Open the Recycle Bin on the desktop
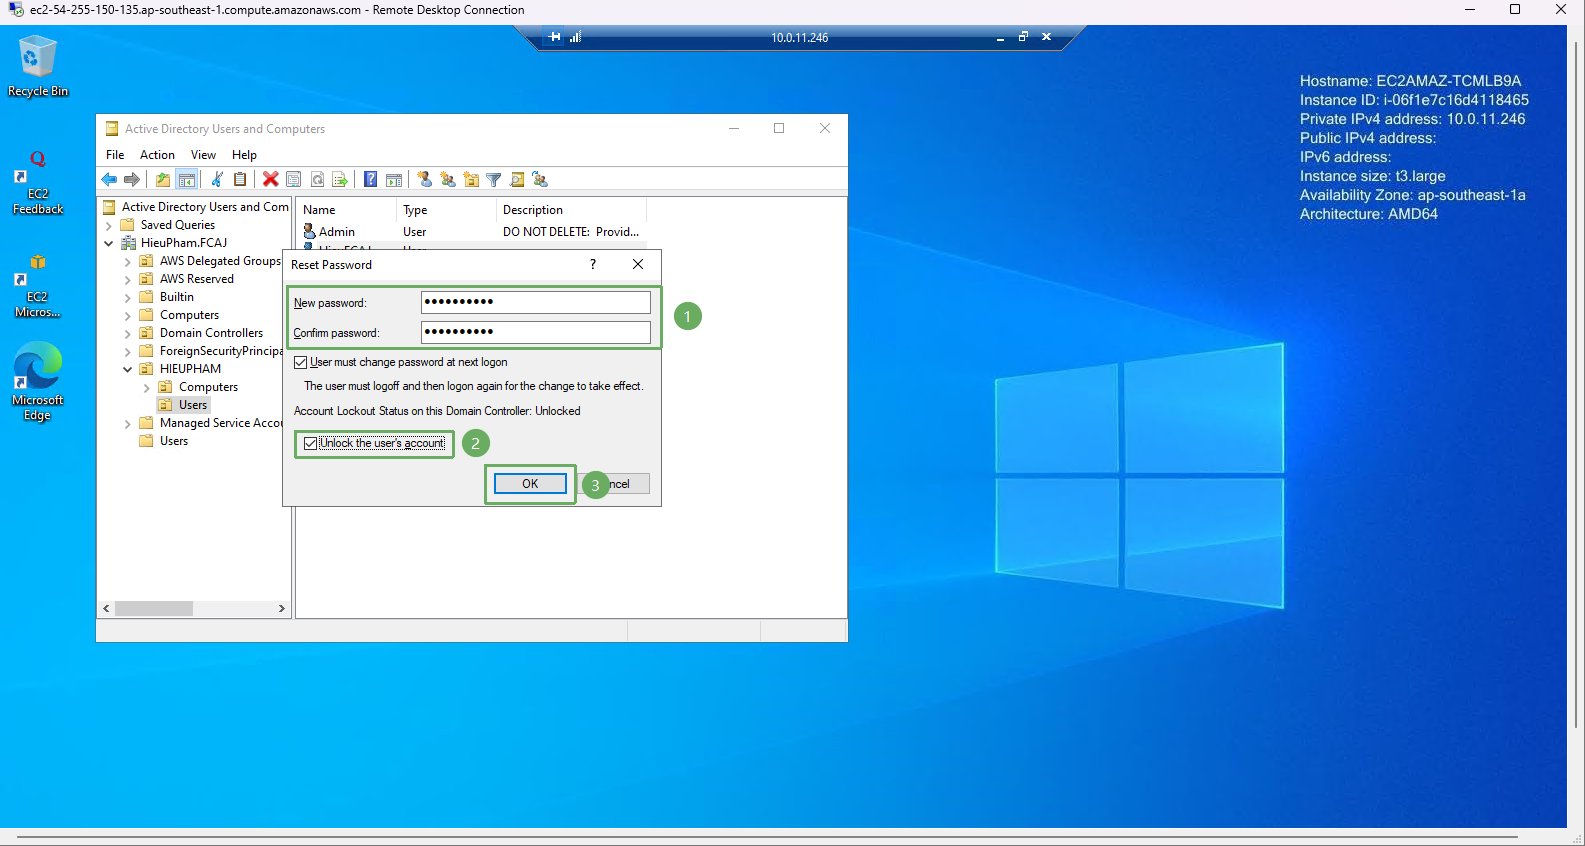This screenshot has width=1585, height=846. pyautogui.click(x=38, y=66)
